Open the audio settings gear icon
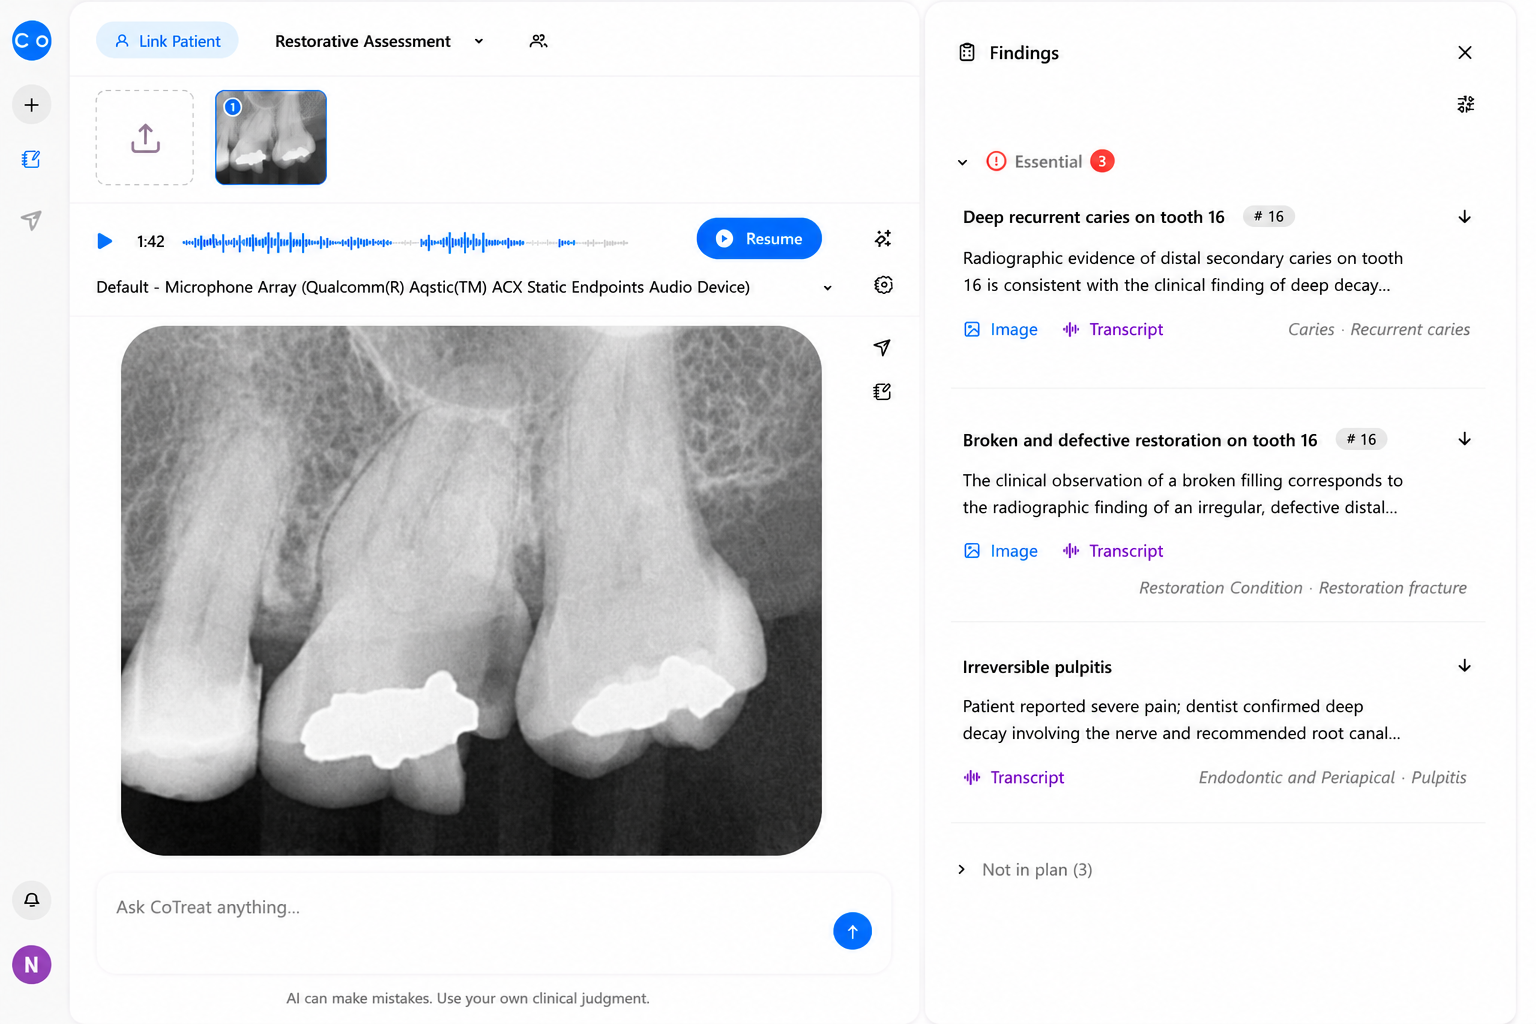Screen dimensions: 1536x1024 [x=883, y=285]
